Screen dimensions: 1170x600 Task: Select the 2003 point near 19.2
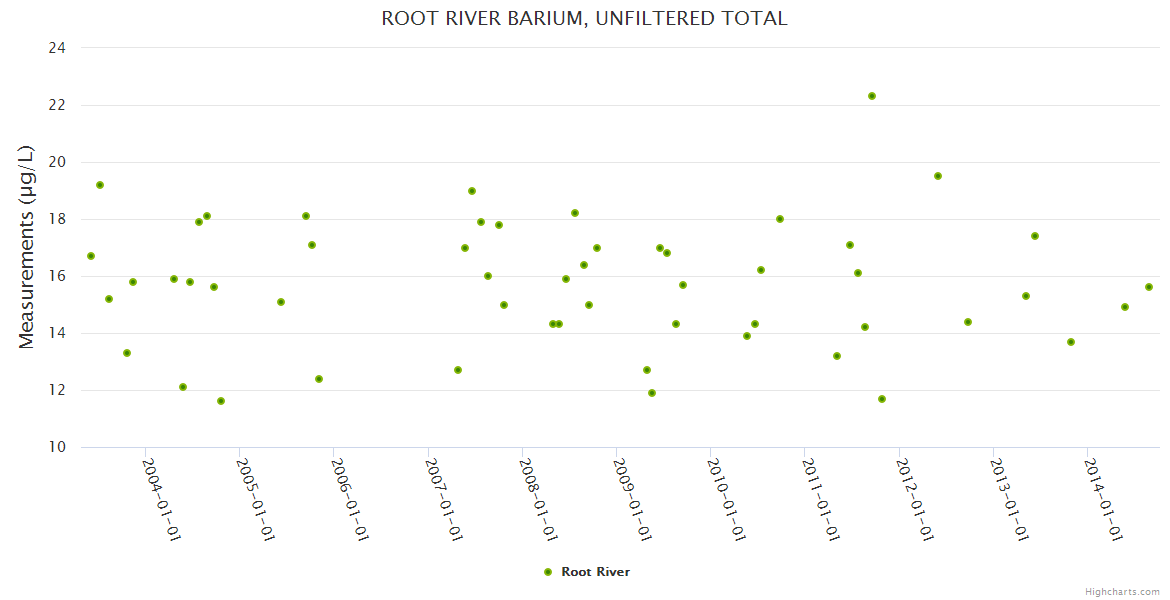pos(100,185)
